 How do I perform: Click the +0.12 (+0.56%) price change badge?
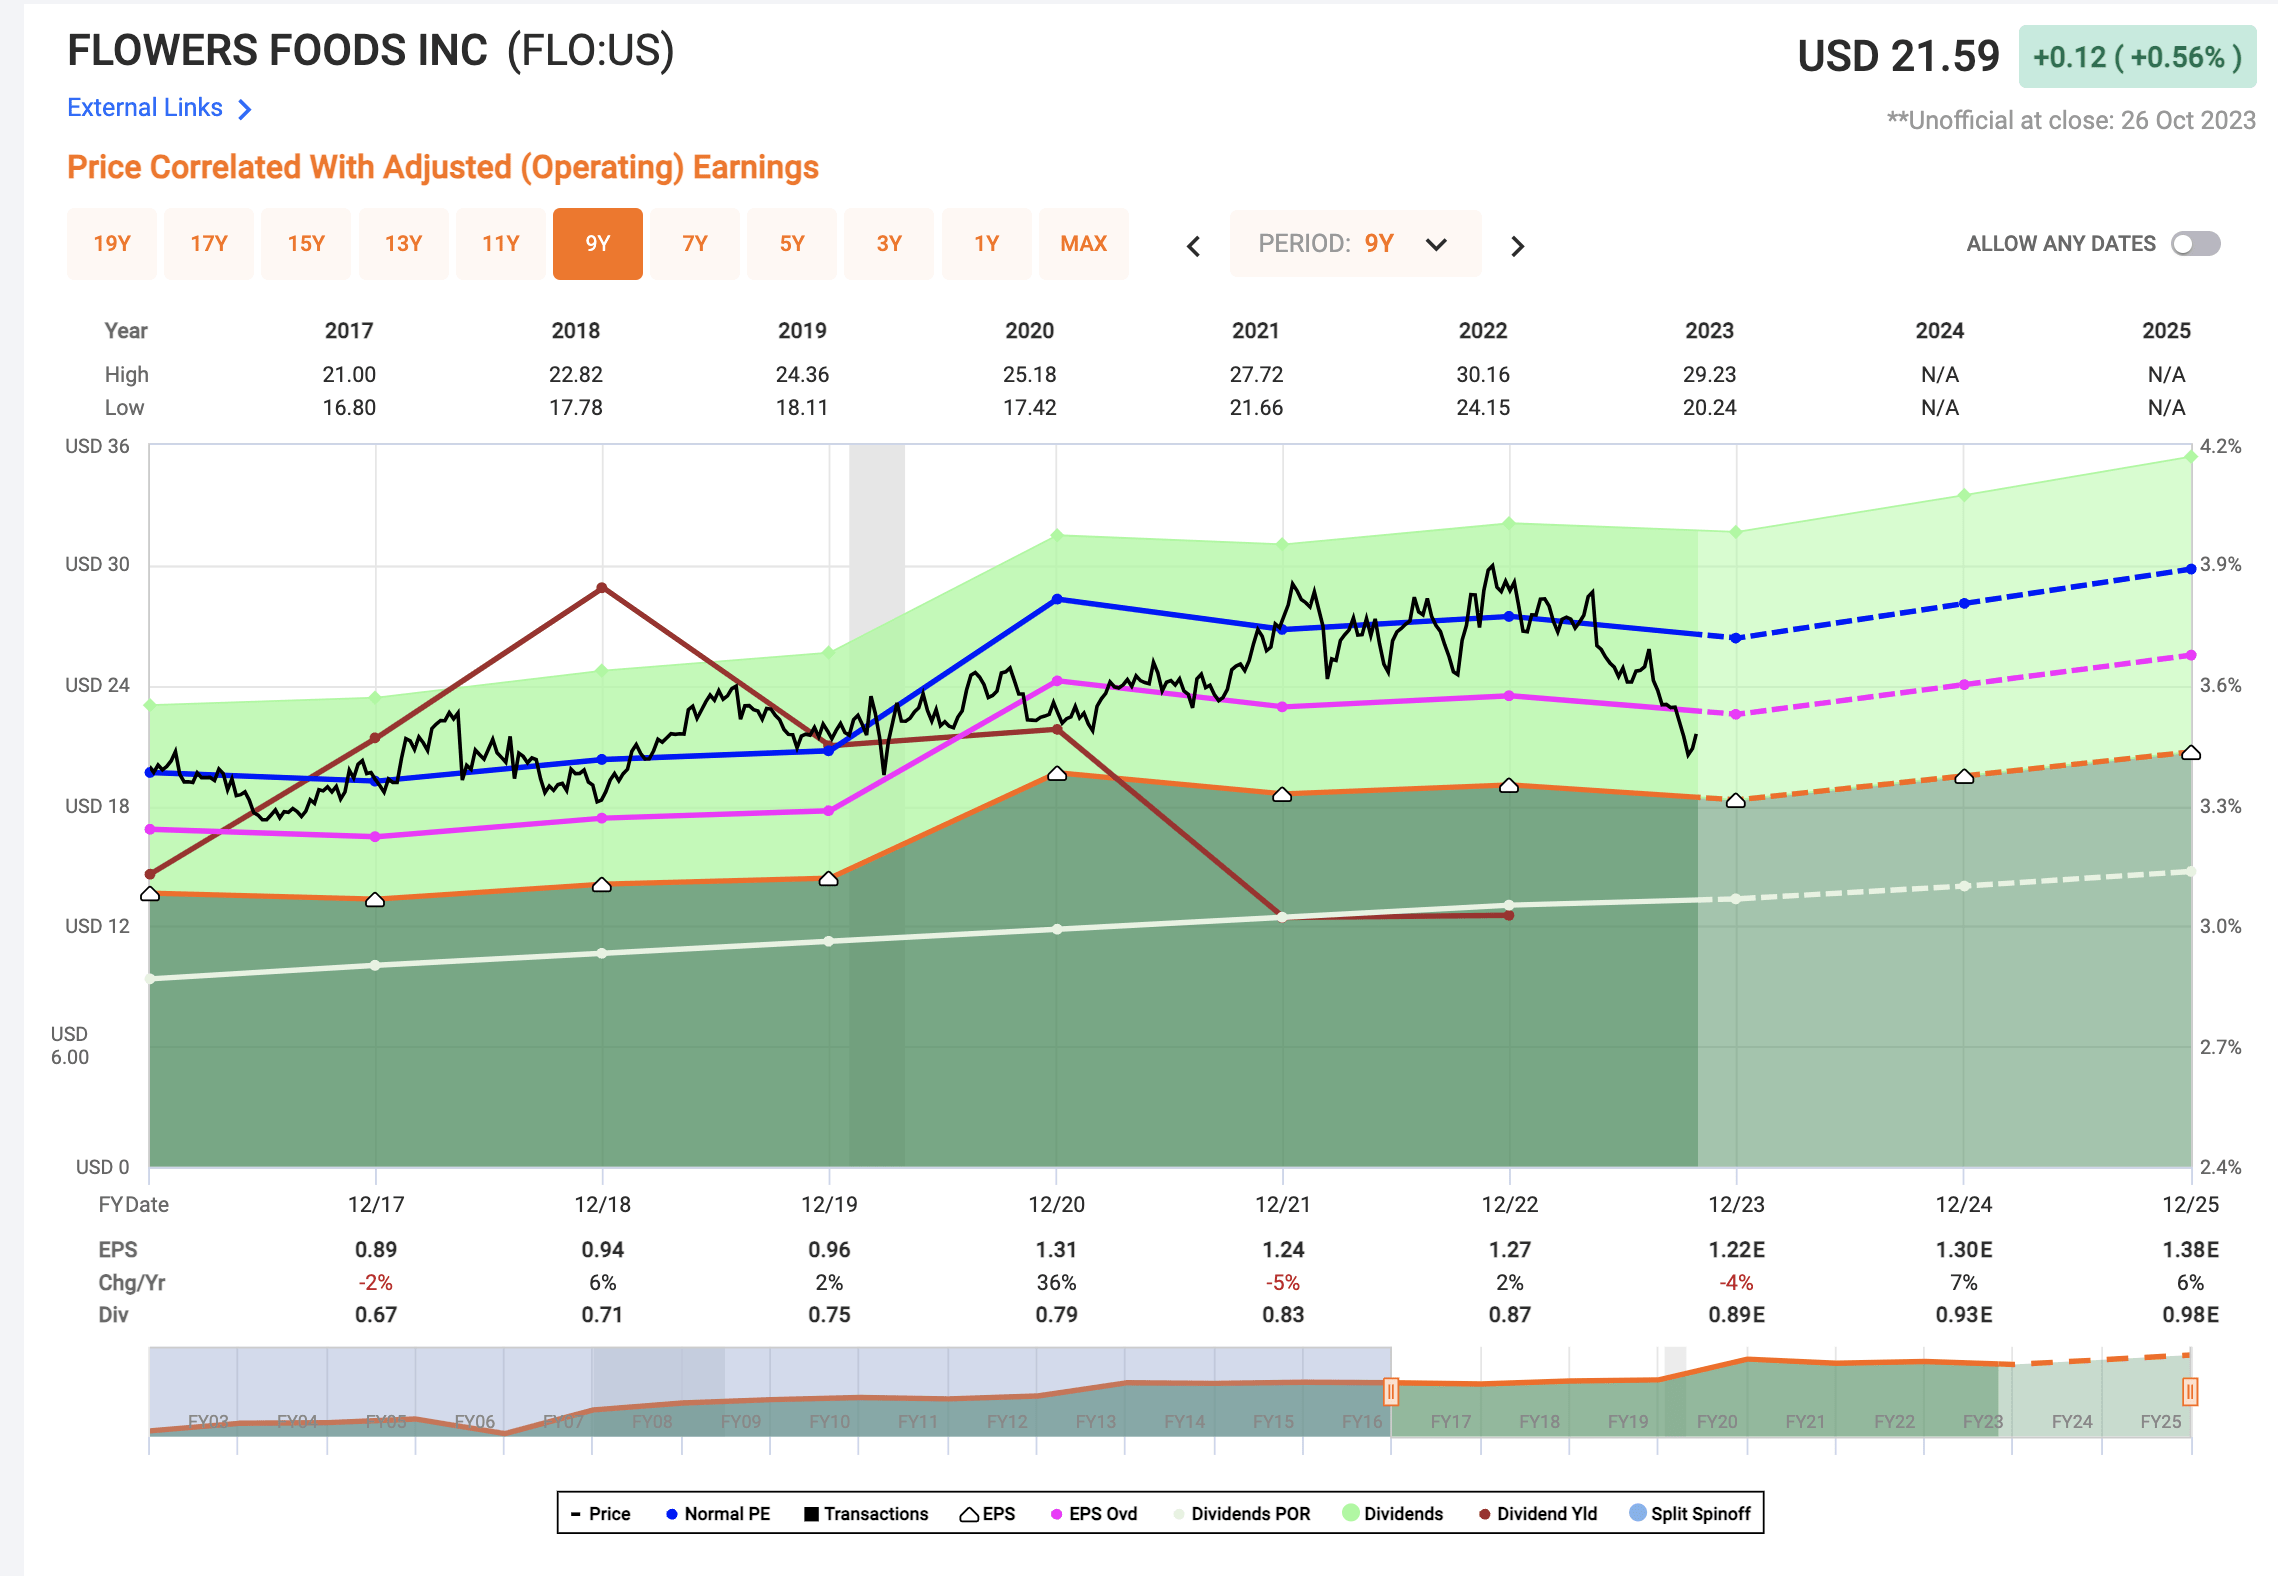(2137, 57)
